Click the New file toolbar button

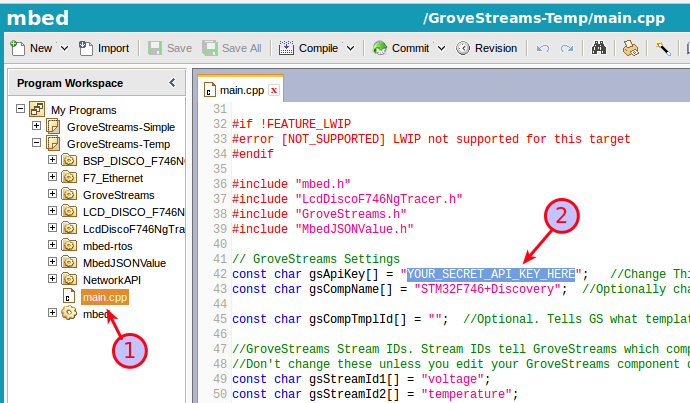(x=32, y=48)
